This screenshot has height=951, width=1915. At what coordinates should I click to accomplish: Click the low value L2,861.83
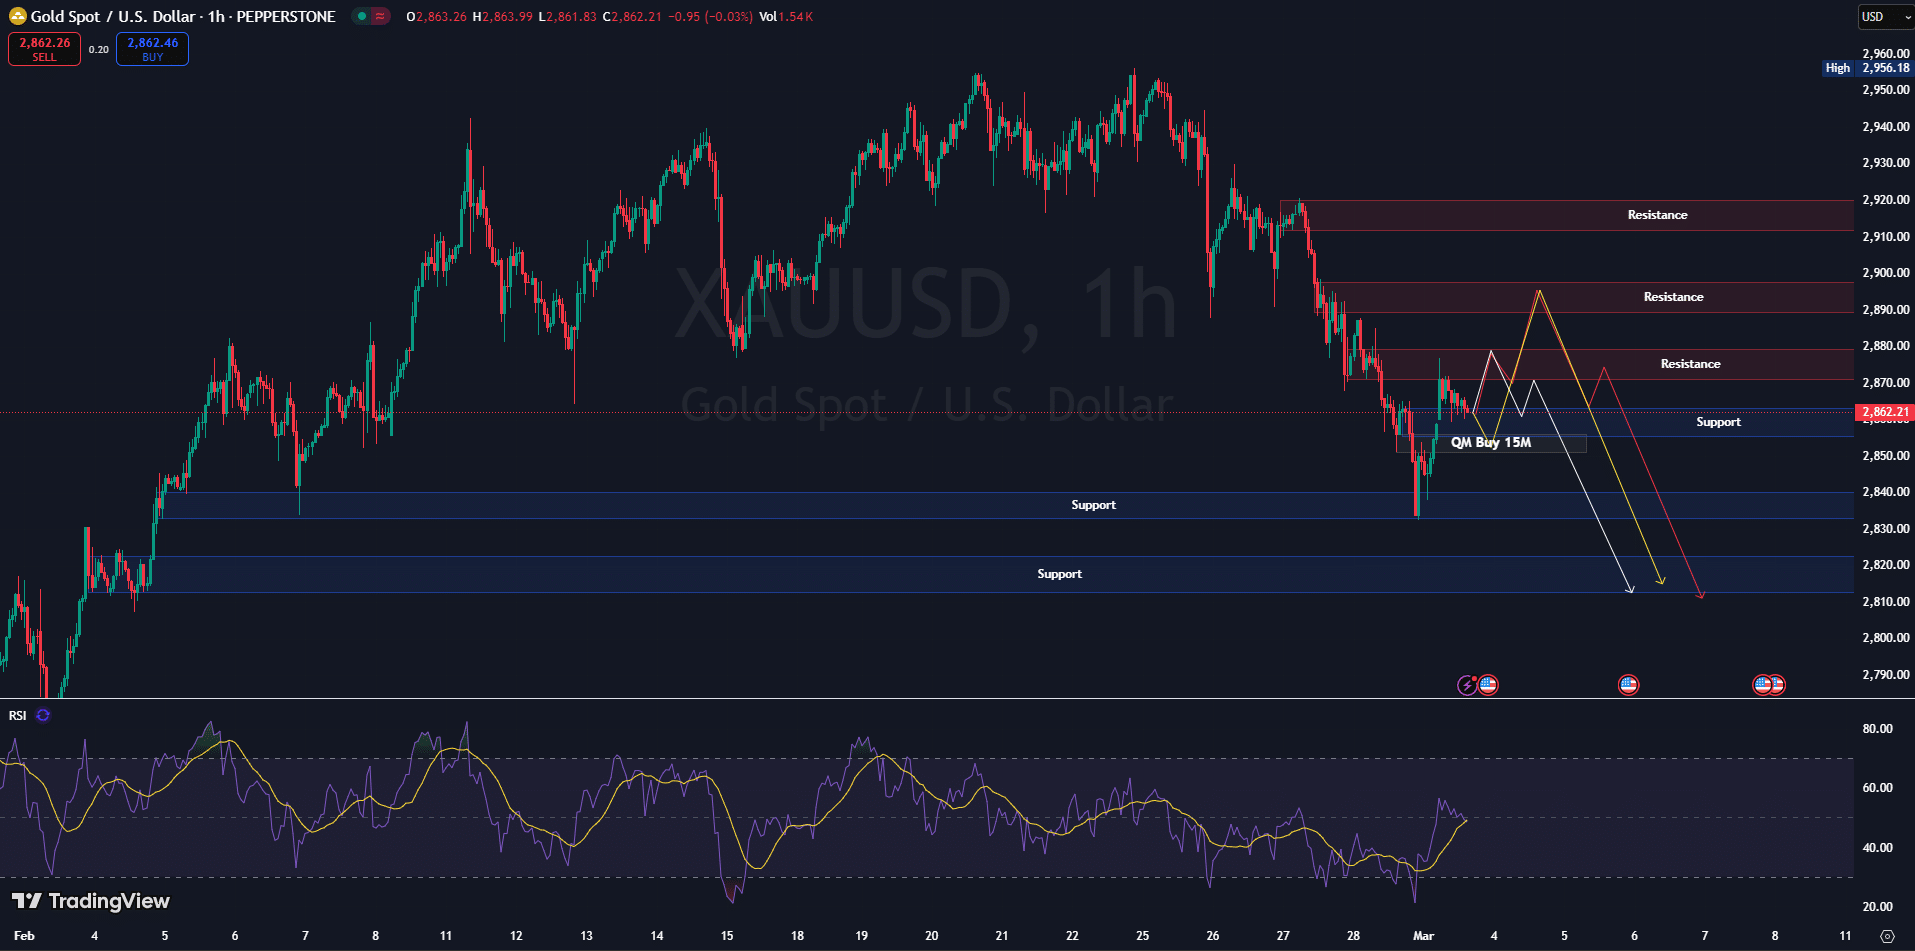[x=568, y=17]
